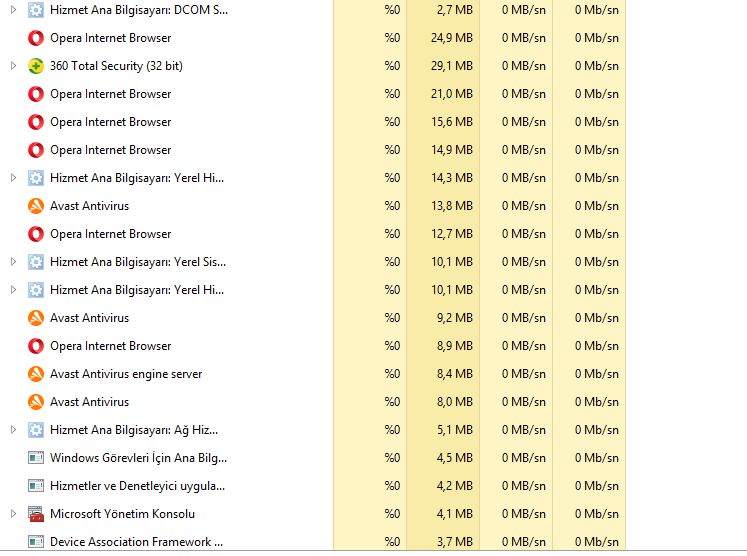Click the Avast icon in the 9,2 MB row
This screenshot has height=556, width=747.
[x=36, y=318]
